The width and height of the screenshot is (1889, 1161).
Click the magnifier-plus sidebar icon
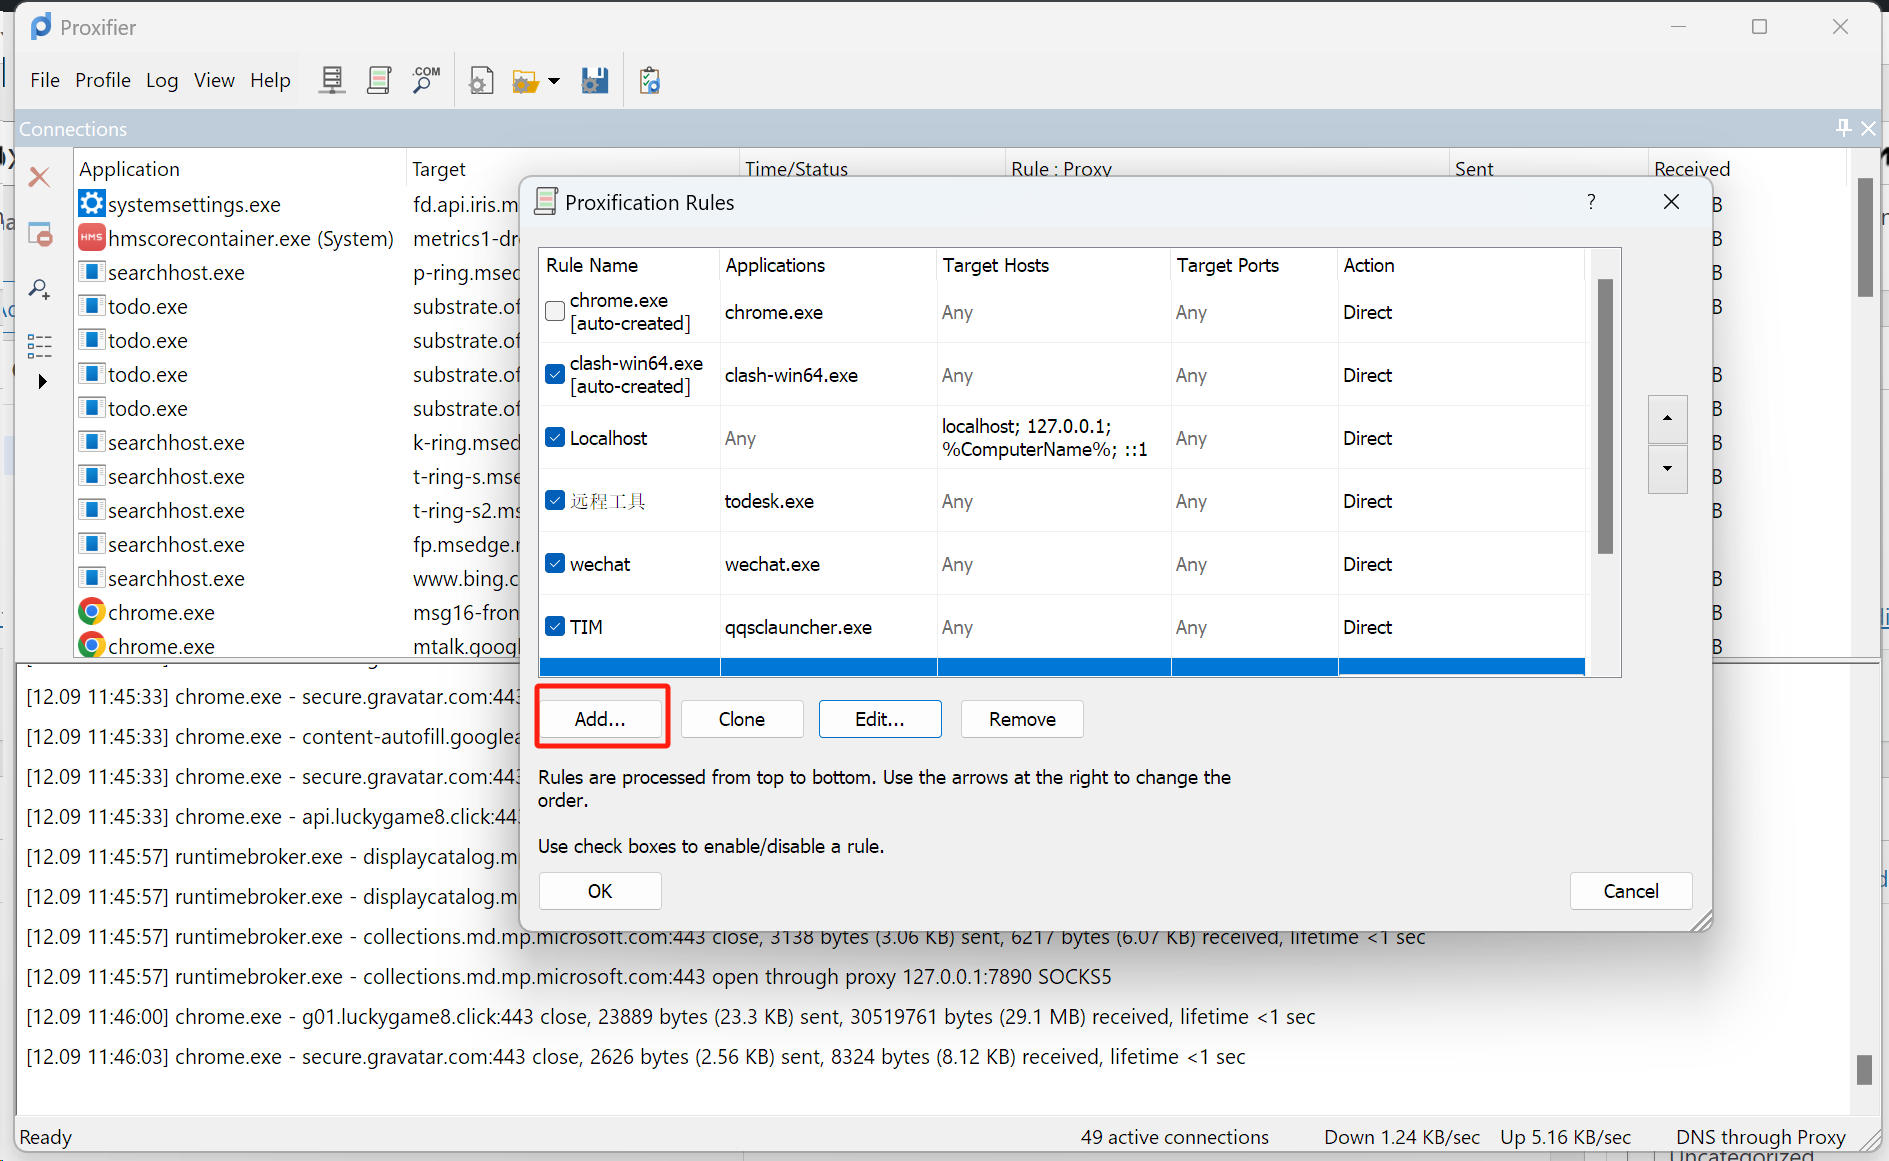[x=40, y=290]
